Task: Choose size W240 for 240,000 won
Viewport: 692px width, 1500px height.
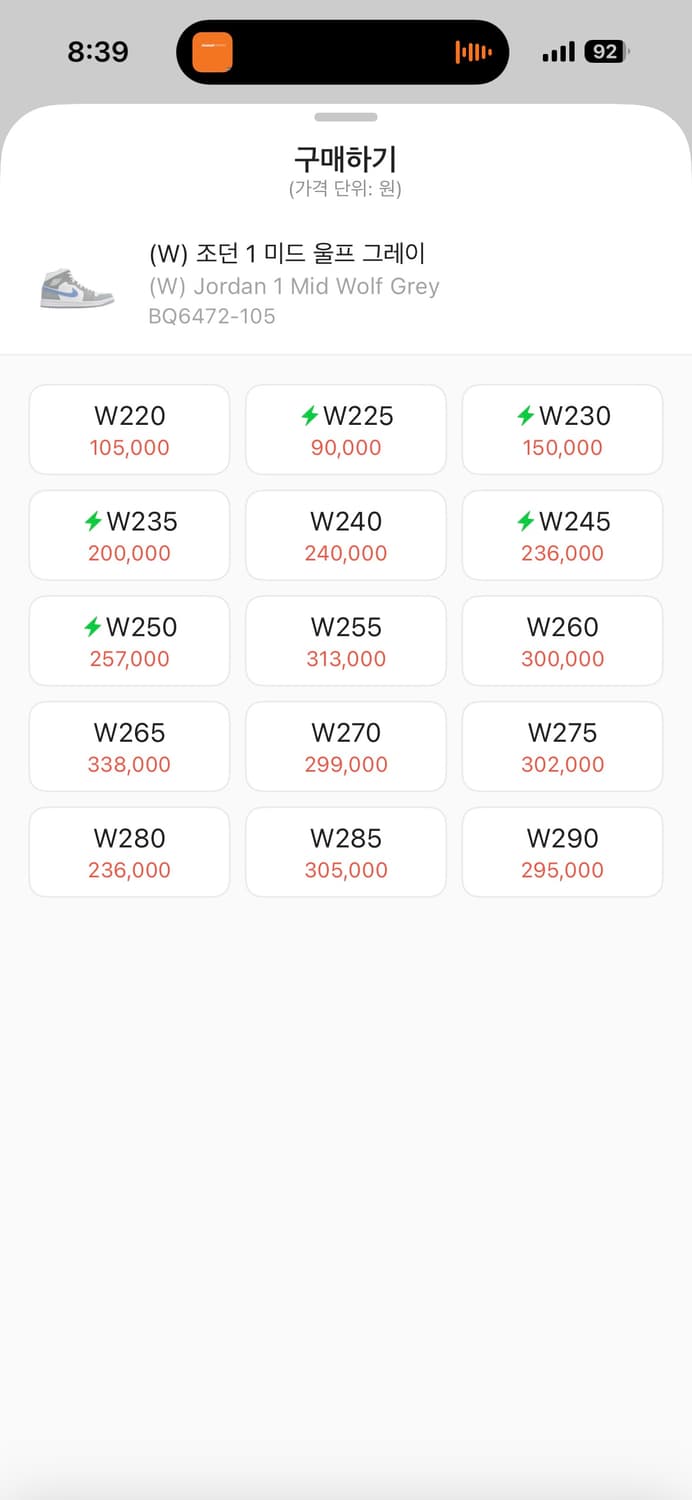Action: 346,535
